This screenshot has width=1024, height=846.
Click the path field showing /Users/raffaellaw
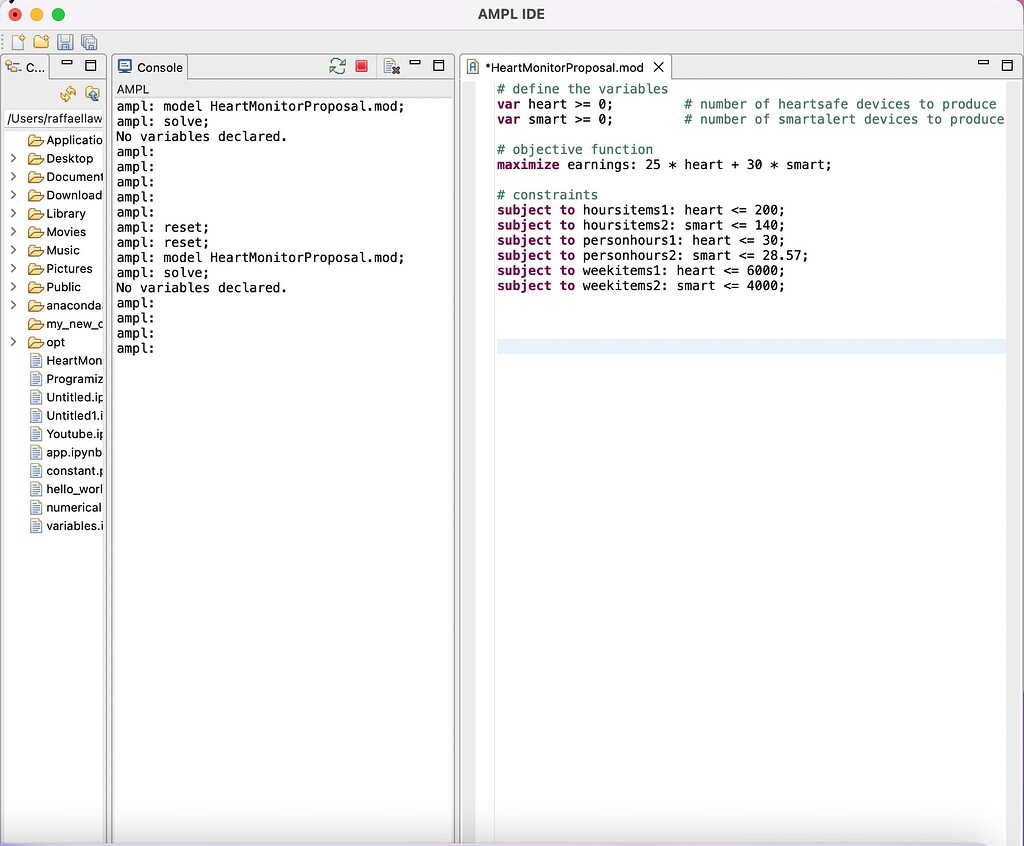click(54, 118)
